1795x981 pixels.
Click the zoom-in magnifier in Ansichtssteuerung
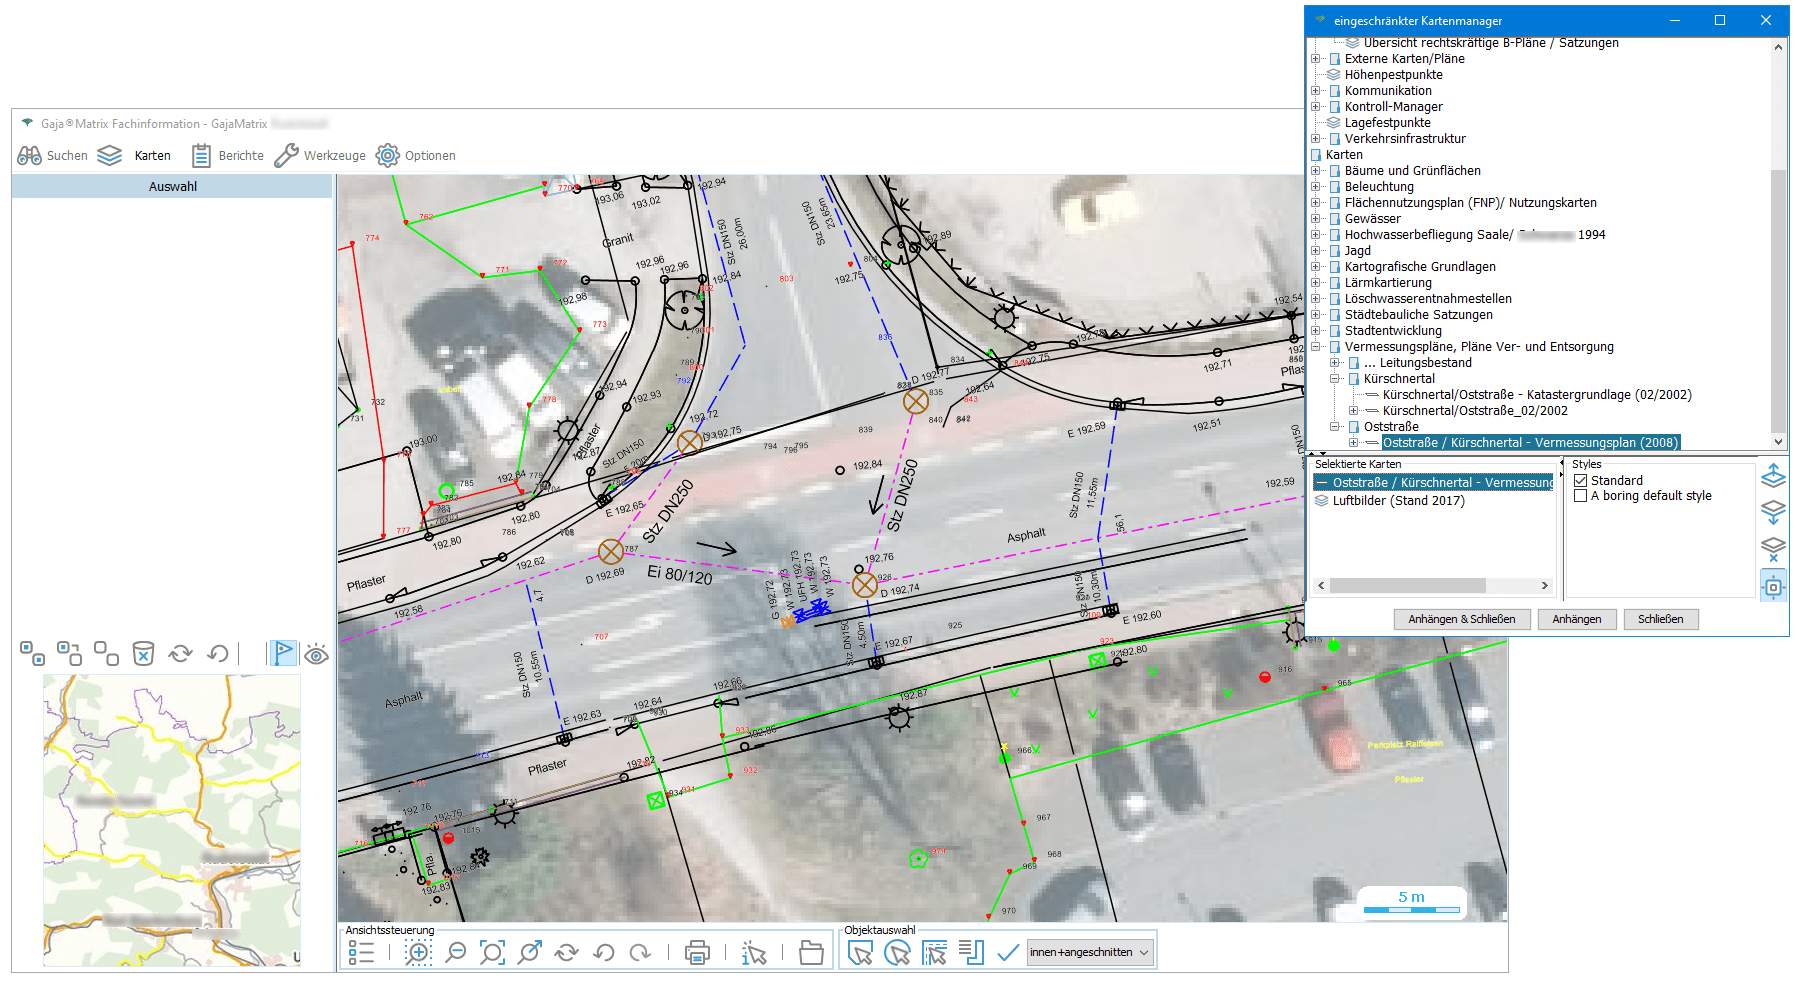(418, 953)
